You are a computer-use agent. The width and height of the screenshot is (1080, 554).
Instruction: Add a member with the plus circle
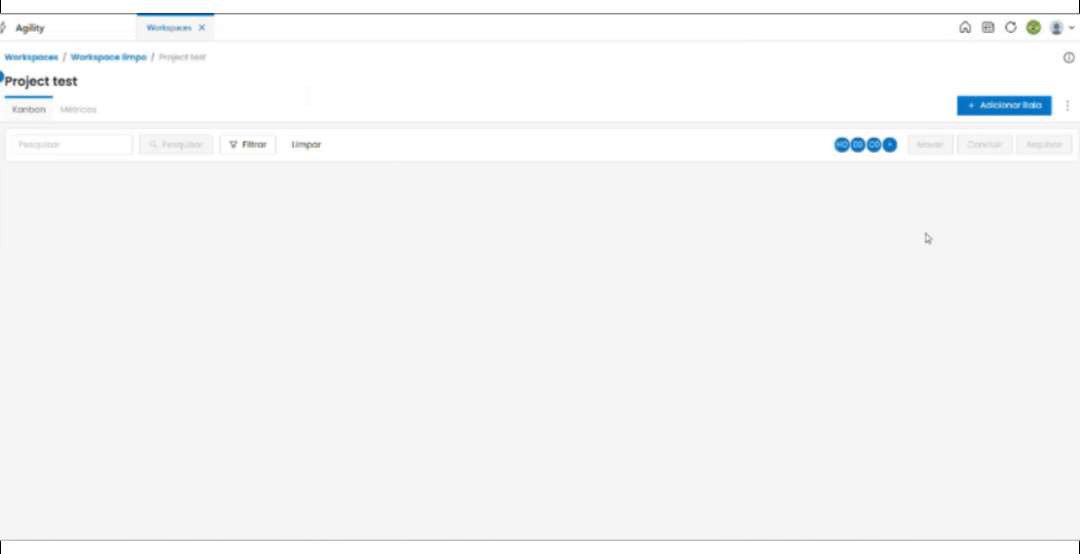click(890, 145)
